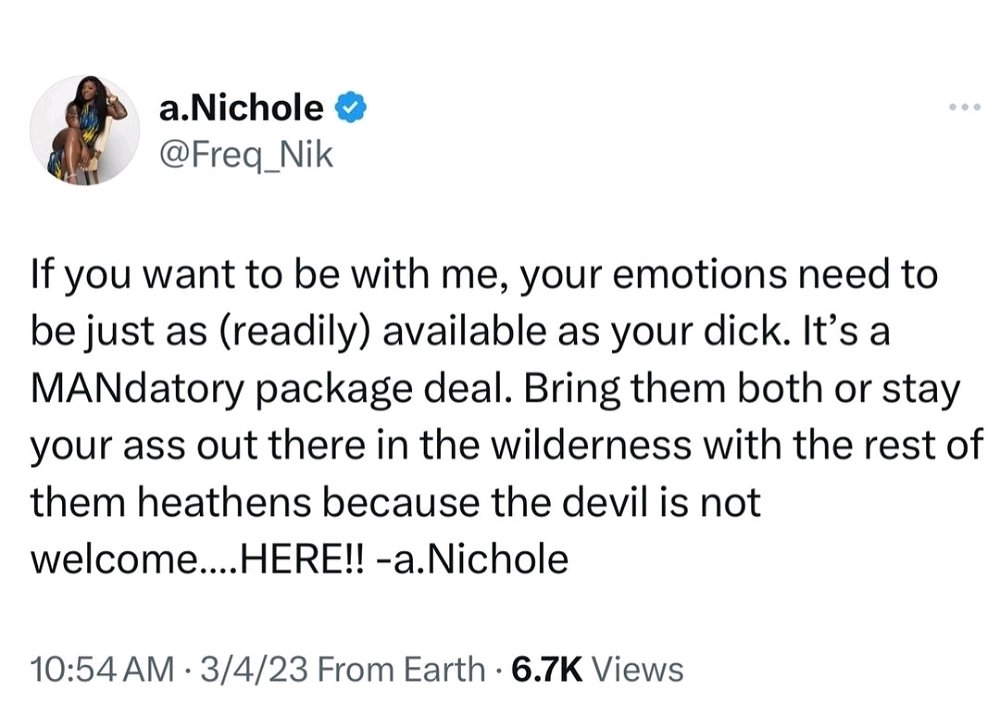Click the -a.Nichole signature in the tweet

tap(473, 559)
